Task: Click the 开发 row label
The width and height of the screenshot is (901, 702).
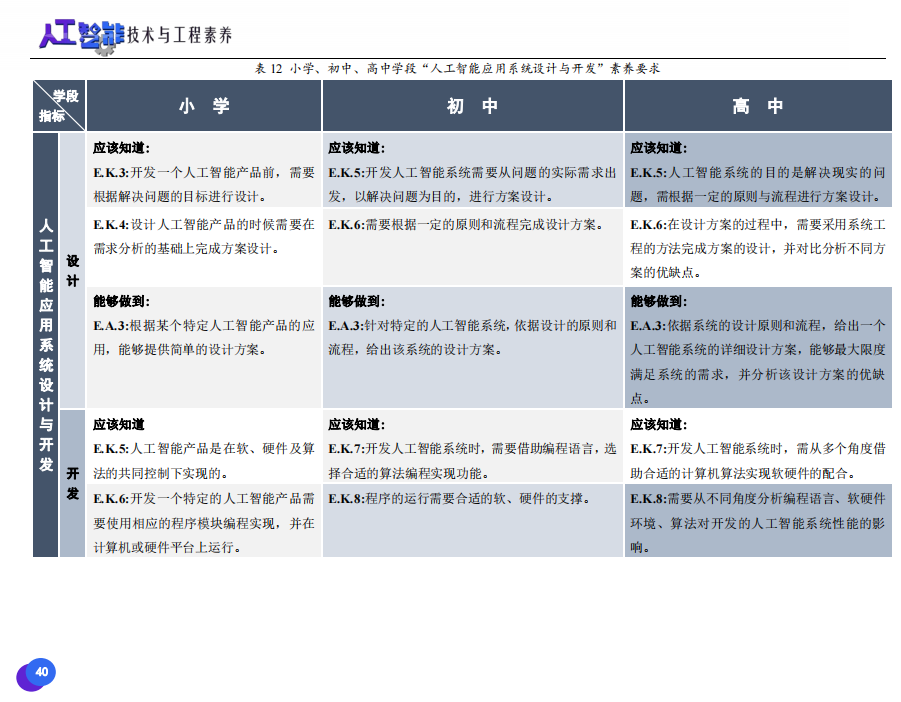Action: click(x=73, y=482)
